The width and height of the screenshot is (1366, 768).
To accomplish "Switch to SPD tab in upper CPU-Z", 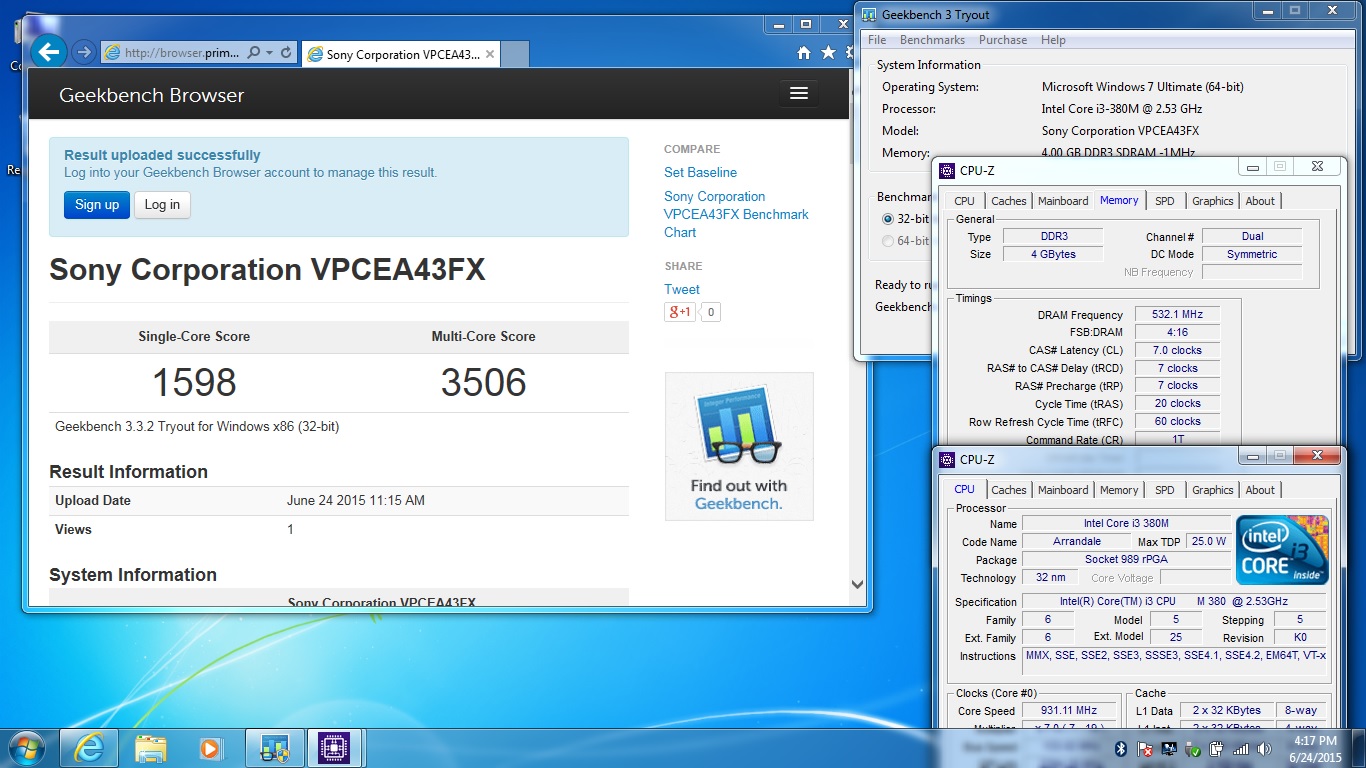I will pos(1165,201).
